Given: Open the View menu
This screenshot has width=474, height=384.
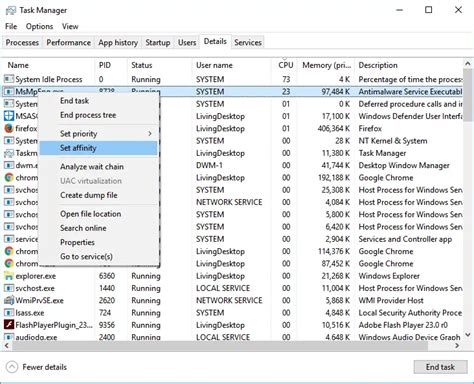Looking at the screenshot, I should pos(70,26).
